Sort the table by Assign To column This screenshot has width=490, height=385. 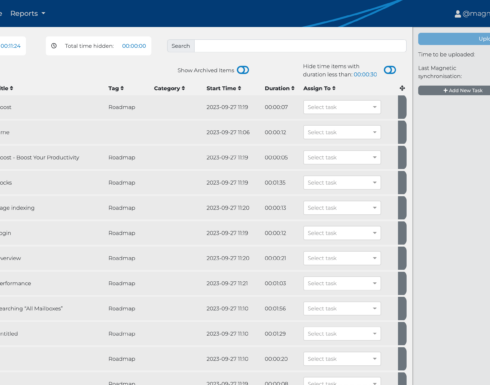319,88
